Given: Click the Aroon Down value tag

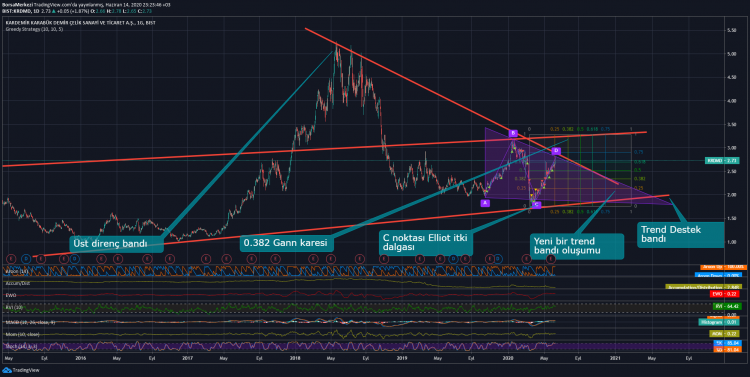Looking at the screenshot, I should click(717, 276).
